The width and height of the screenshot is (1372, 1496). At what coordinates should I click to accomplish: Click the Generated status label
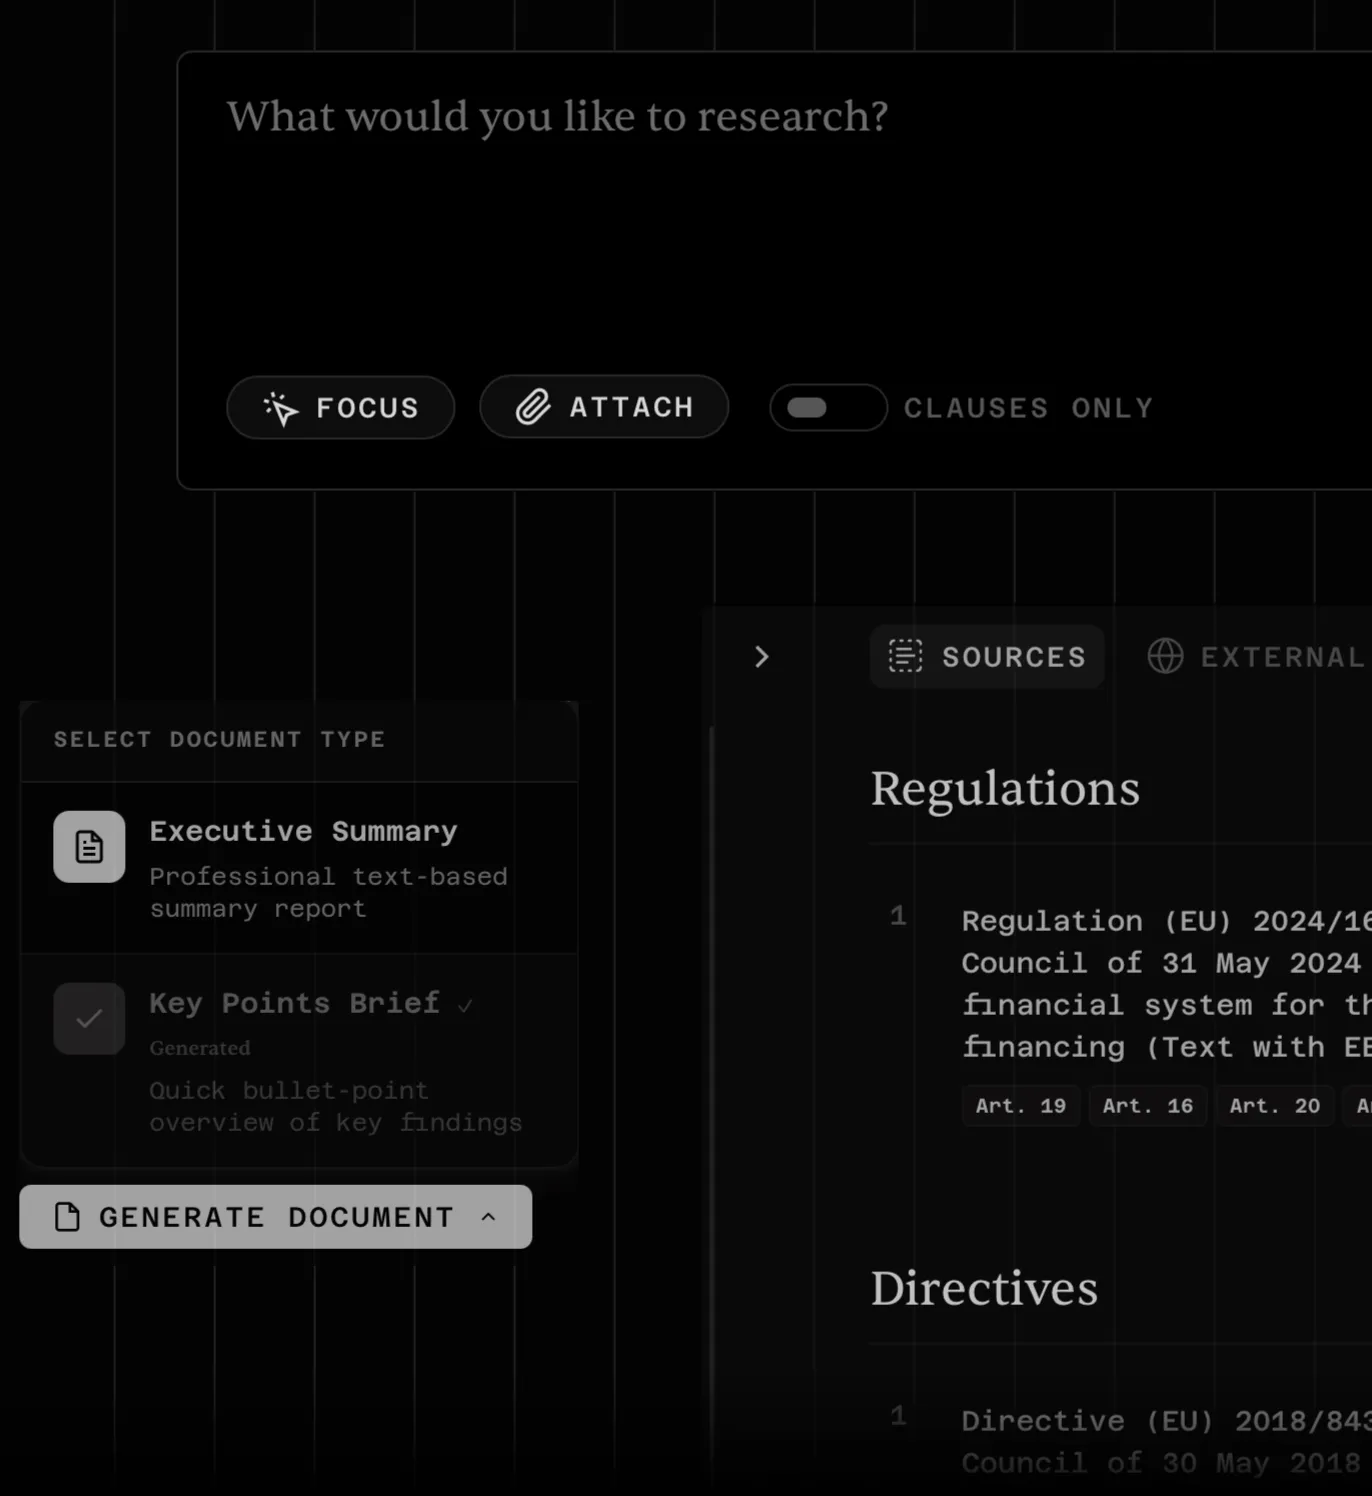(200, 1048)
